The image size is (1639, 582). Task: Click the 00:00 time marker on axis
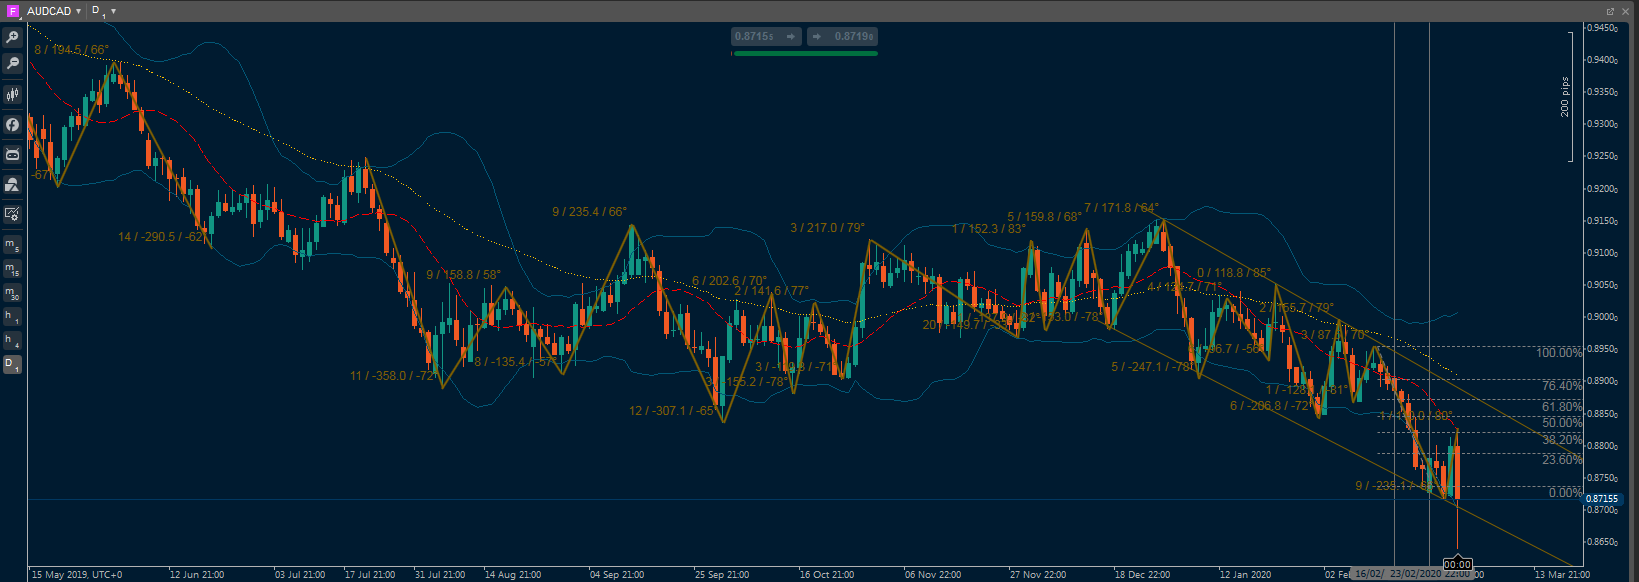click(1457, 565)
